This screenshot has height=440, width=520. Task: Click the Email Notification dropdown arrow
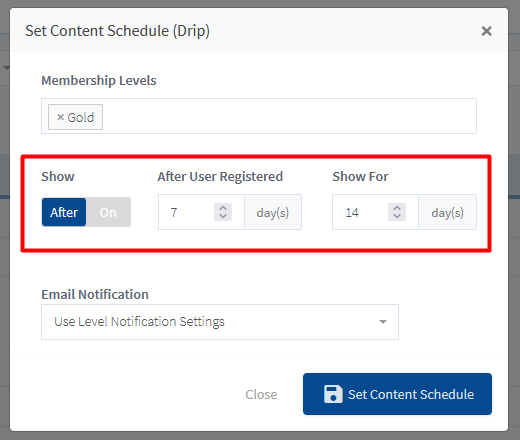383,322
